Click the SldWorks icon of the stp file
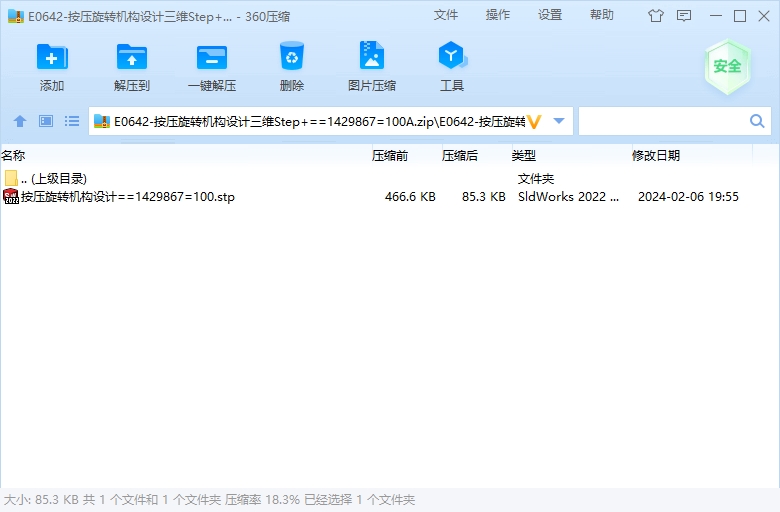 11,197
